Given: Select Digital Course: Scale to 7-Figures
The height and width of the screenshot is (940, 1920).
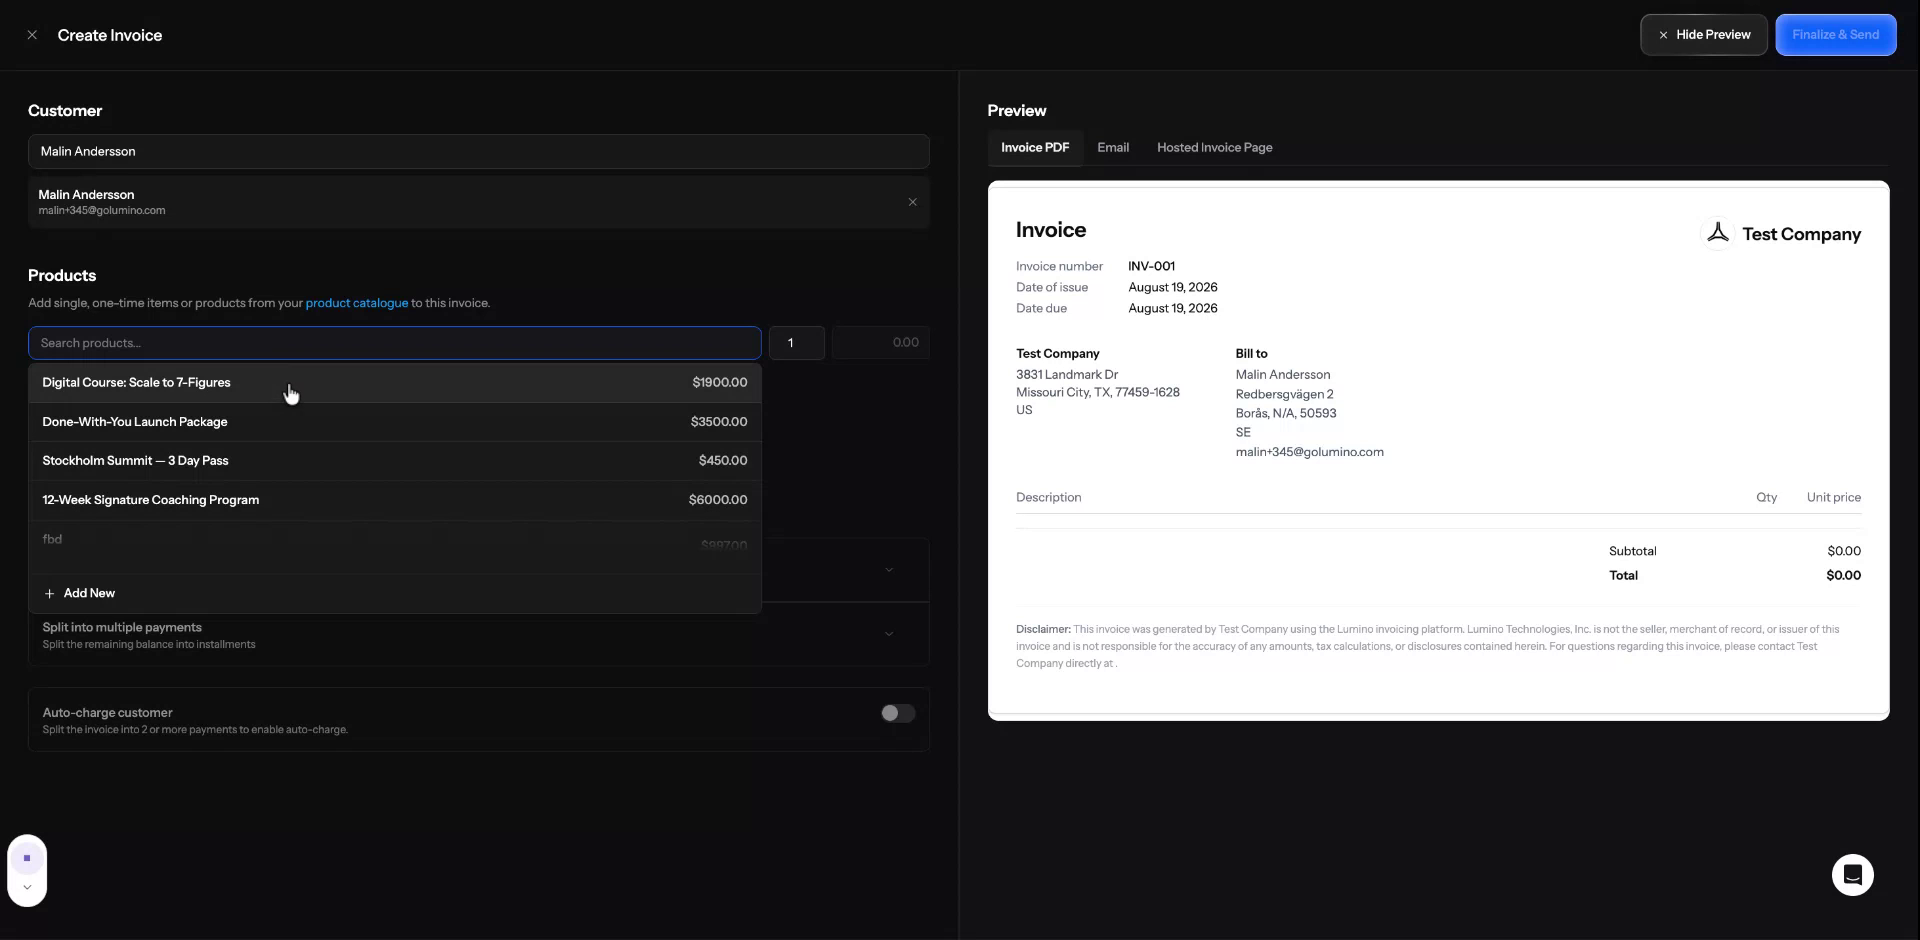Looking at the screenshot, I should pos(394,383).
